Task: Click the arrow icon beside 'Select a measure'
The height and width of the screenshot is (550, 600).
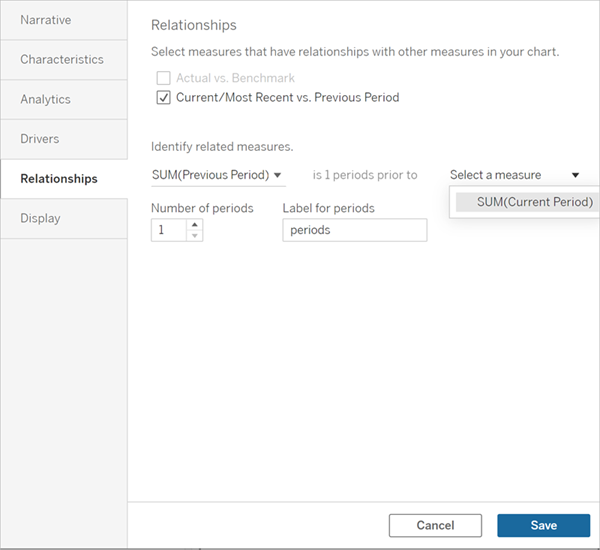Action: pyautogui.click(x=575, y=175)
